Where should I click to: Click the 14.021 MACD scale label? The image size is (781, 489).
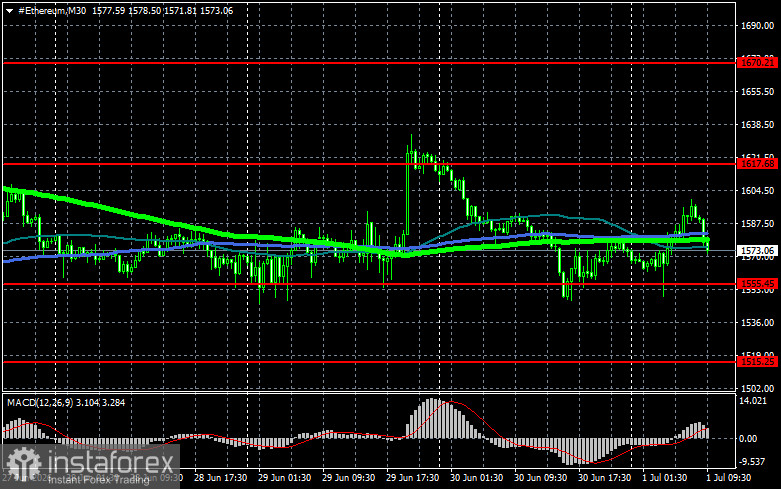tap(753, 401)
